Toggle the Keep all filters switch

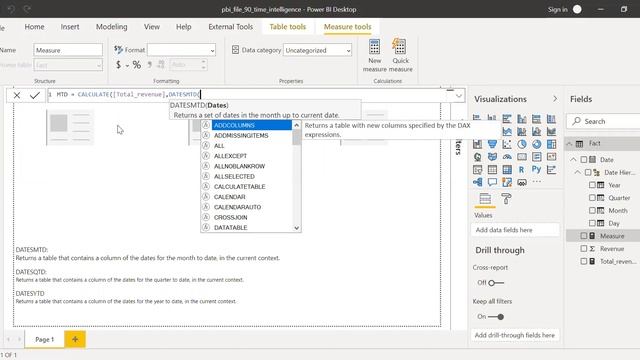[x=496, y=317]
